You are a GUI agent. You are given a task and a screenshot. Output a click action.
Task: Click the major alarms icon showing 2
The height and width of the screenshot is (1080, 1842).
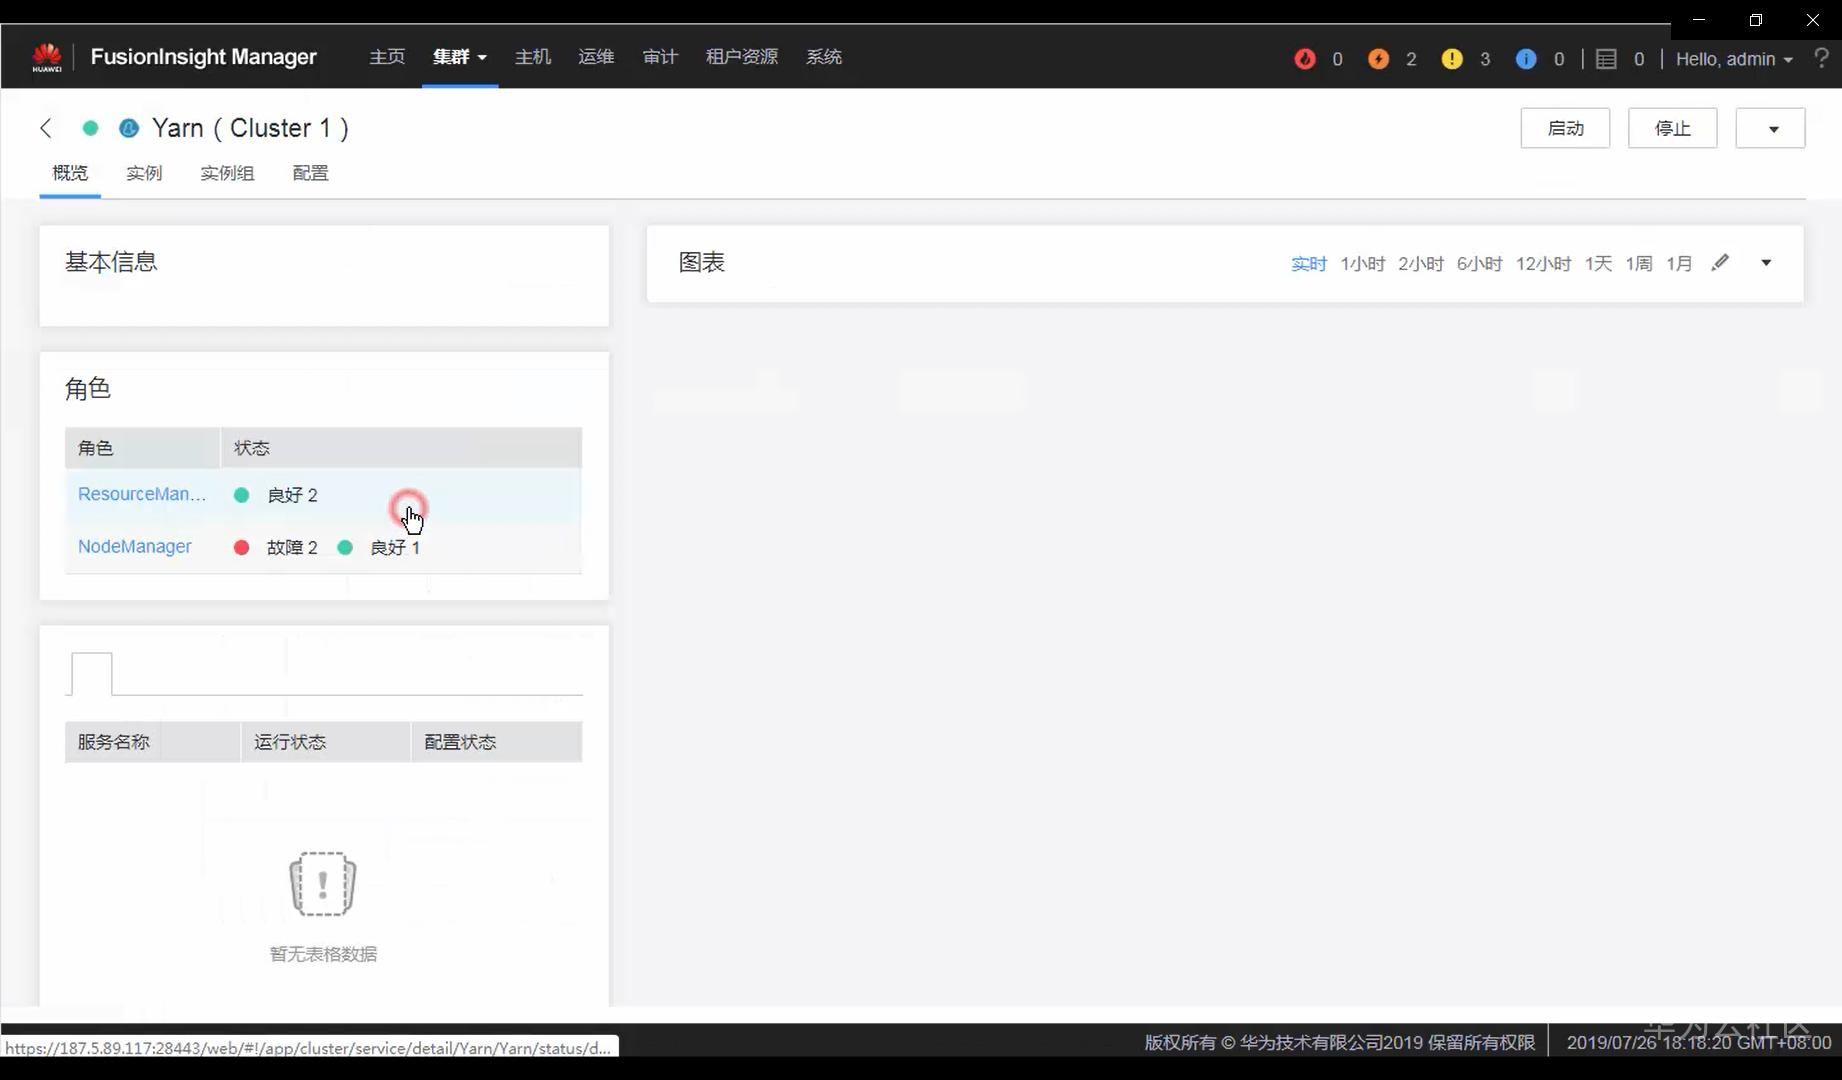(1378, 58)
